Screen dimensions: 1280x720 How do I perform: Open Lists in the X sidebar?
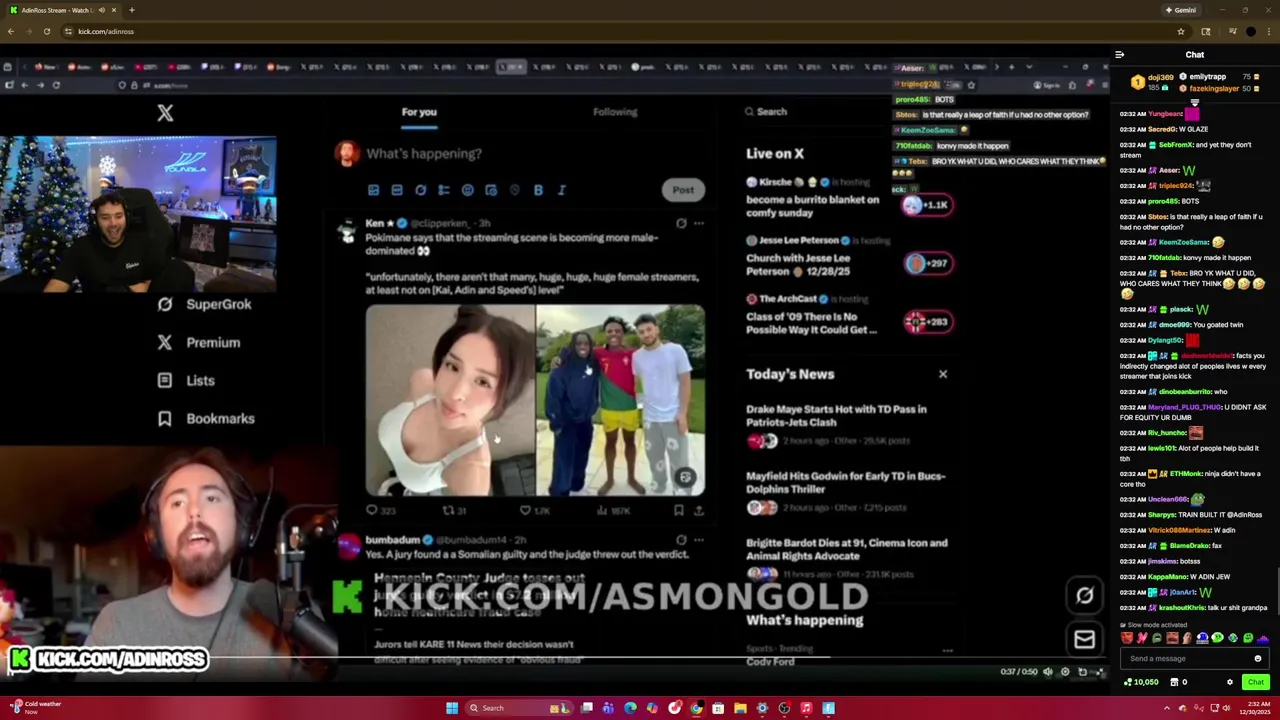point(186,380)
